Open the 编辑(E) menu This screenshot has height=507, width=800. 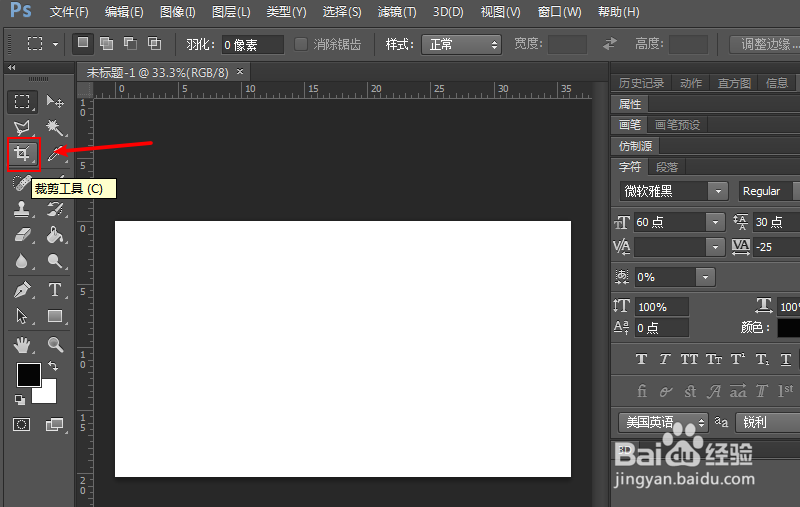point(124,12)
